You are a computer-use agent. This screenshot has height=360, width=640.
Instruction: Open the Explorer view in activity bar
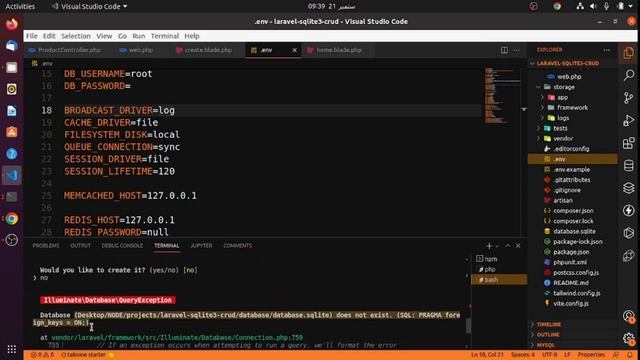(x=629, y=53)
